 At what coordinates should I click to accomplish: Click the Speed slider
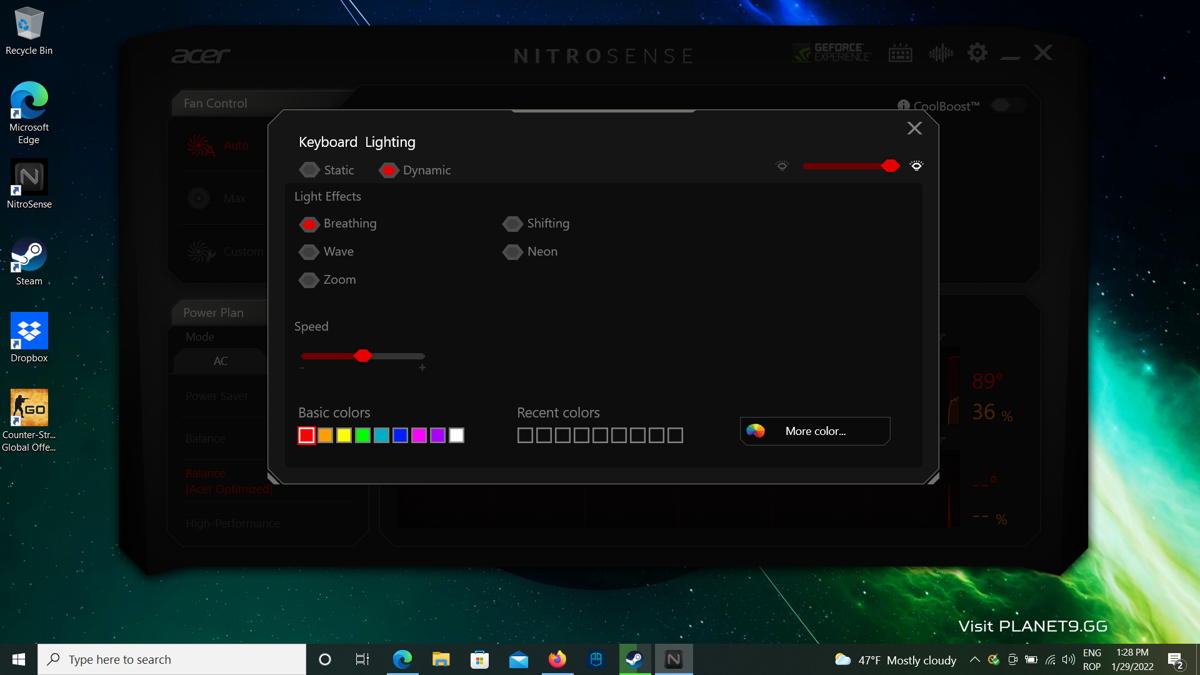point(363,356)
